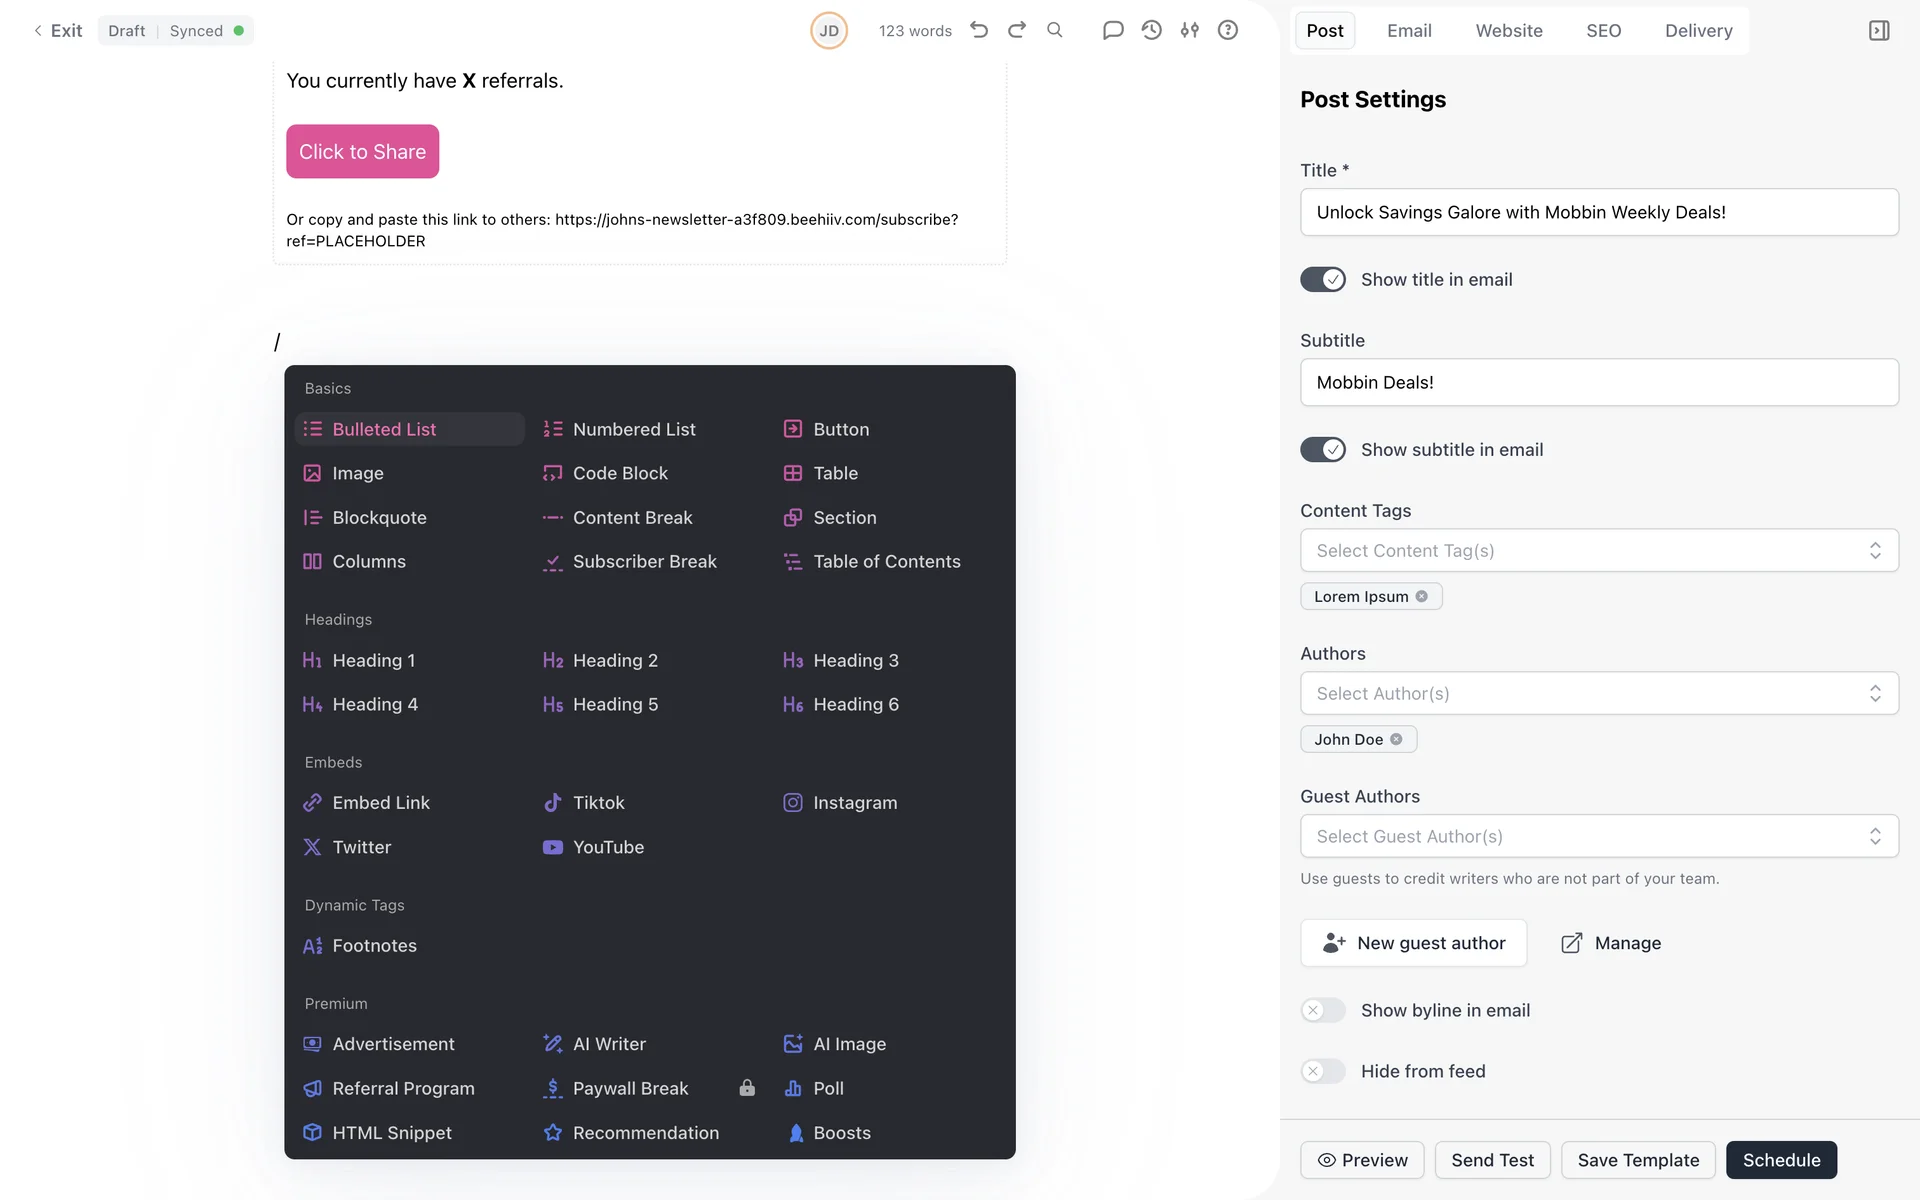Click the Schedule button
This screenshot has height=1200, width=1920.
click(1780, 1160)
